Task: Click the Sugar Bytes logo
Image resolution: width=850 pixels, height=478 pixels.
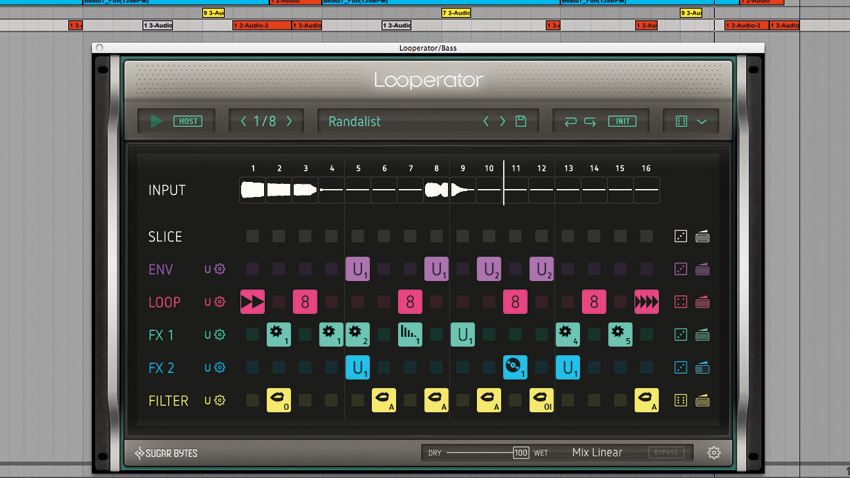Action: 166,453
